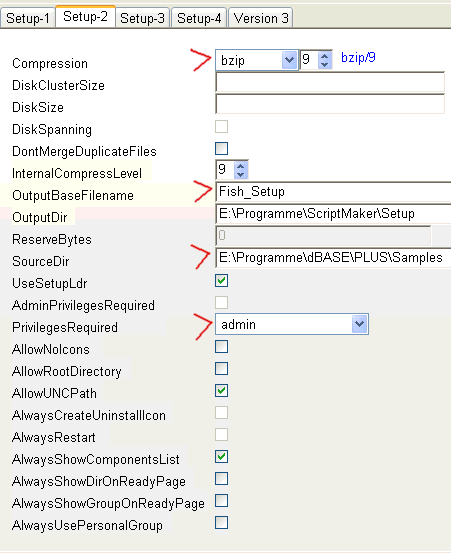The height and width of the screenshot is (554, 451).
Task: Enable the AllowNoIcons checkbox
Action: [x=222, y=347]
